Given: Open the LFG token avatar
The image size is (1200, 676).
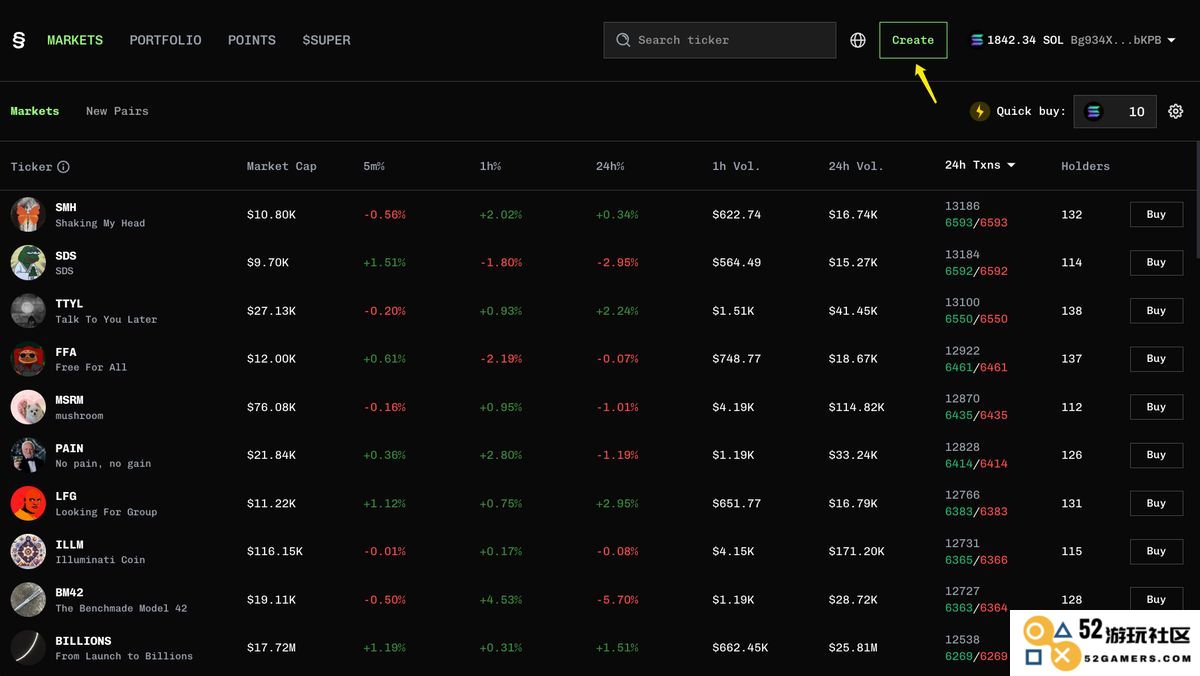Looking at the screenshot, I should [28, 503].
